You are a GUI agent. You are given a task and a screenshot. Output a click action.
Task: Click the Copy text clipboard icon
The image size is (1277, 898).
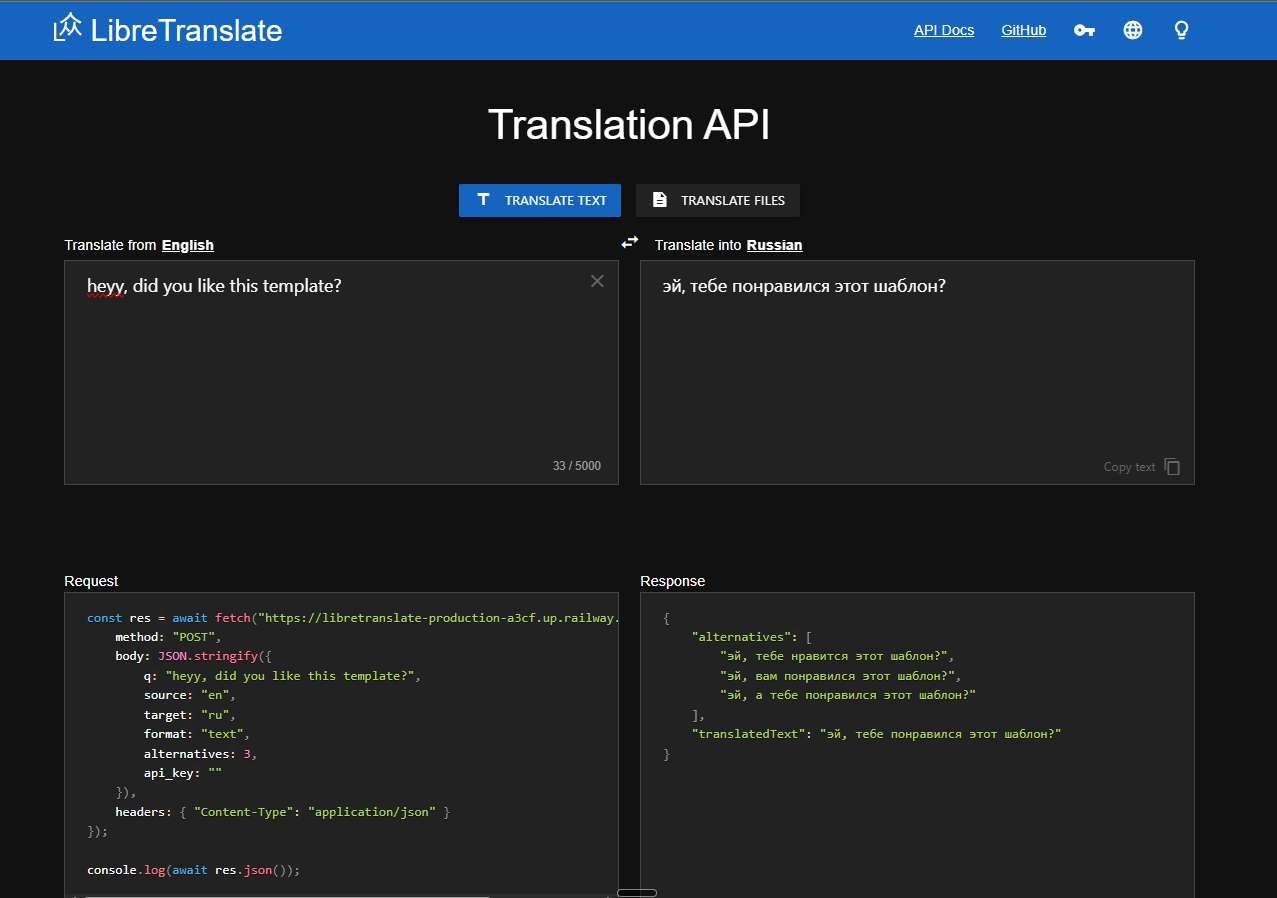click(x=1172, y=466)
